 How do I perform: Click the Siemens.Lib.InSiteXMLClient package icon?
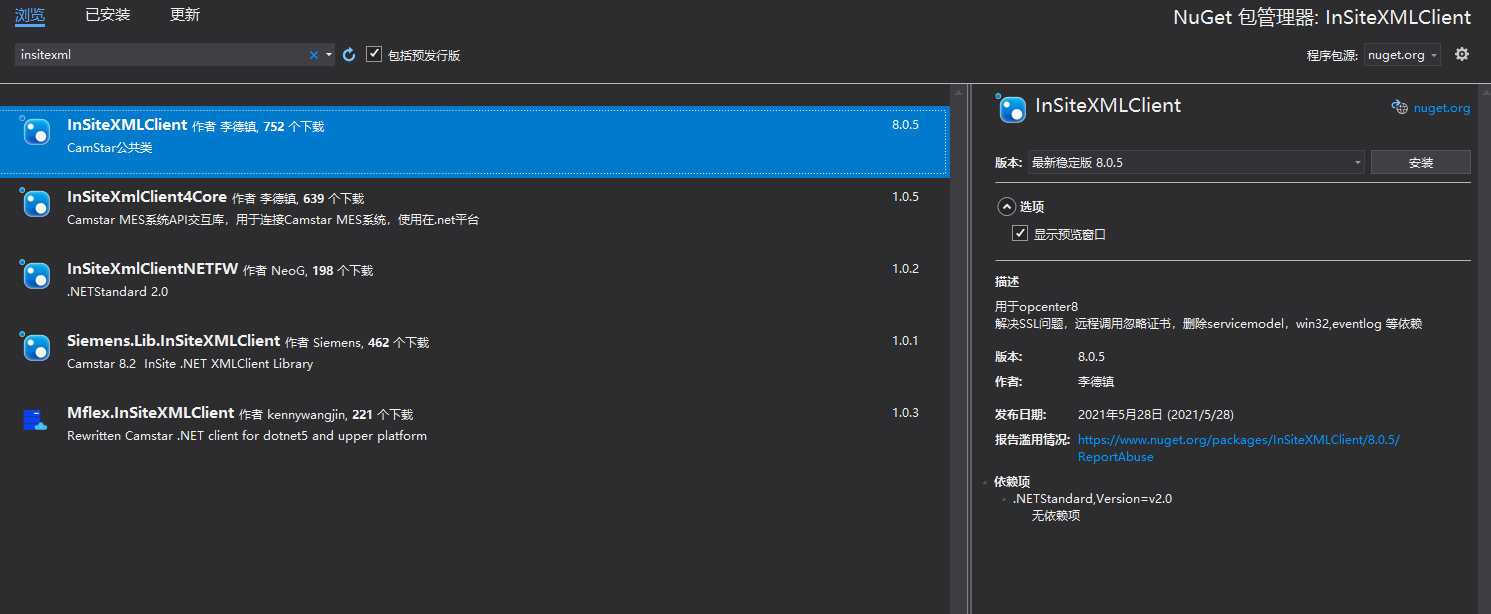point(36,347)
